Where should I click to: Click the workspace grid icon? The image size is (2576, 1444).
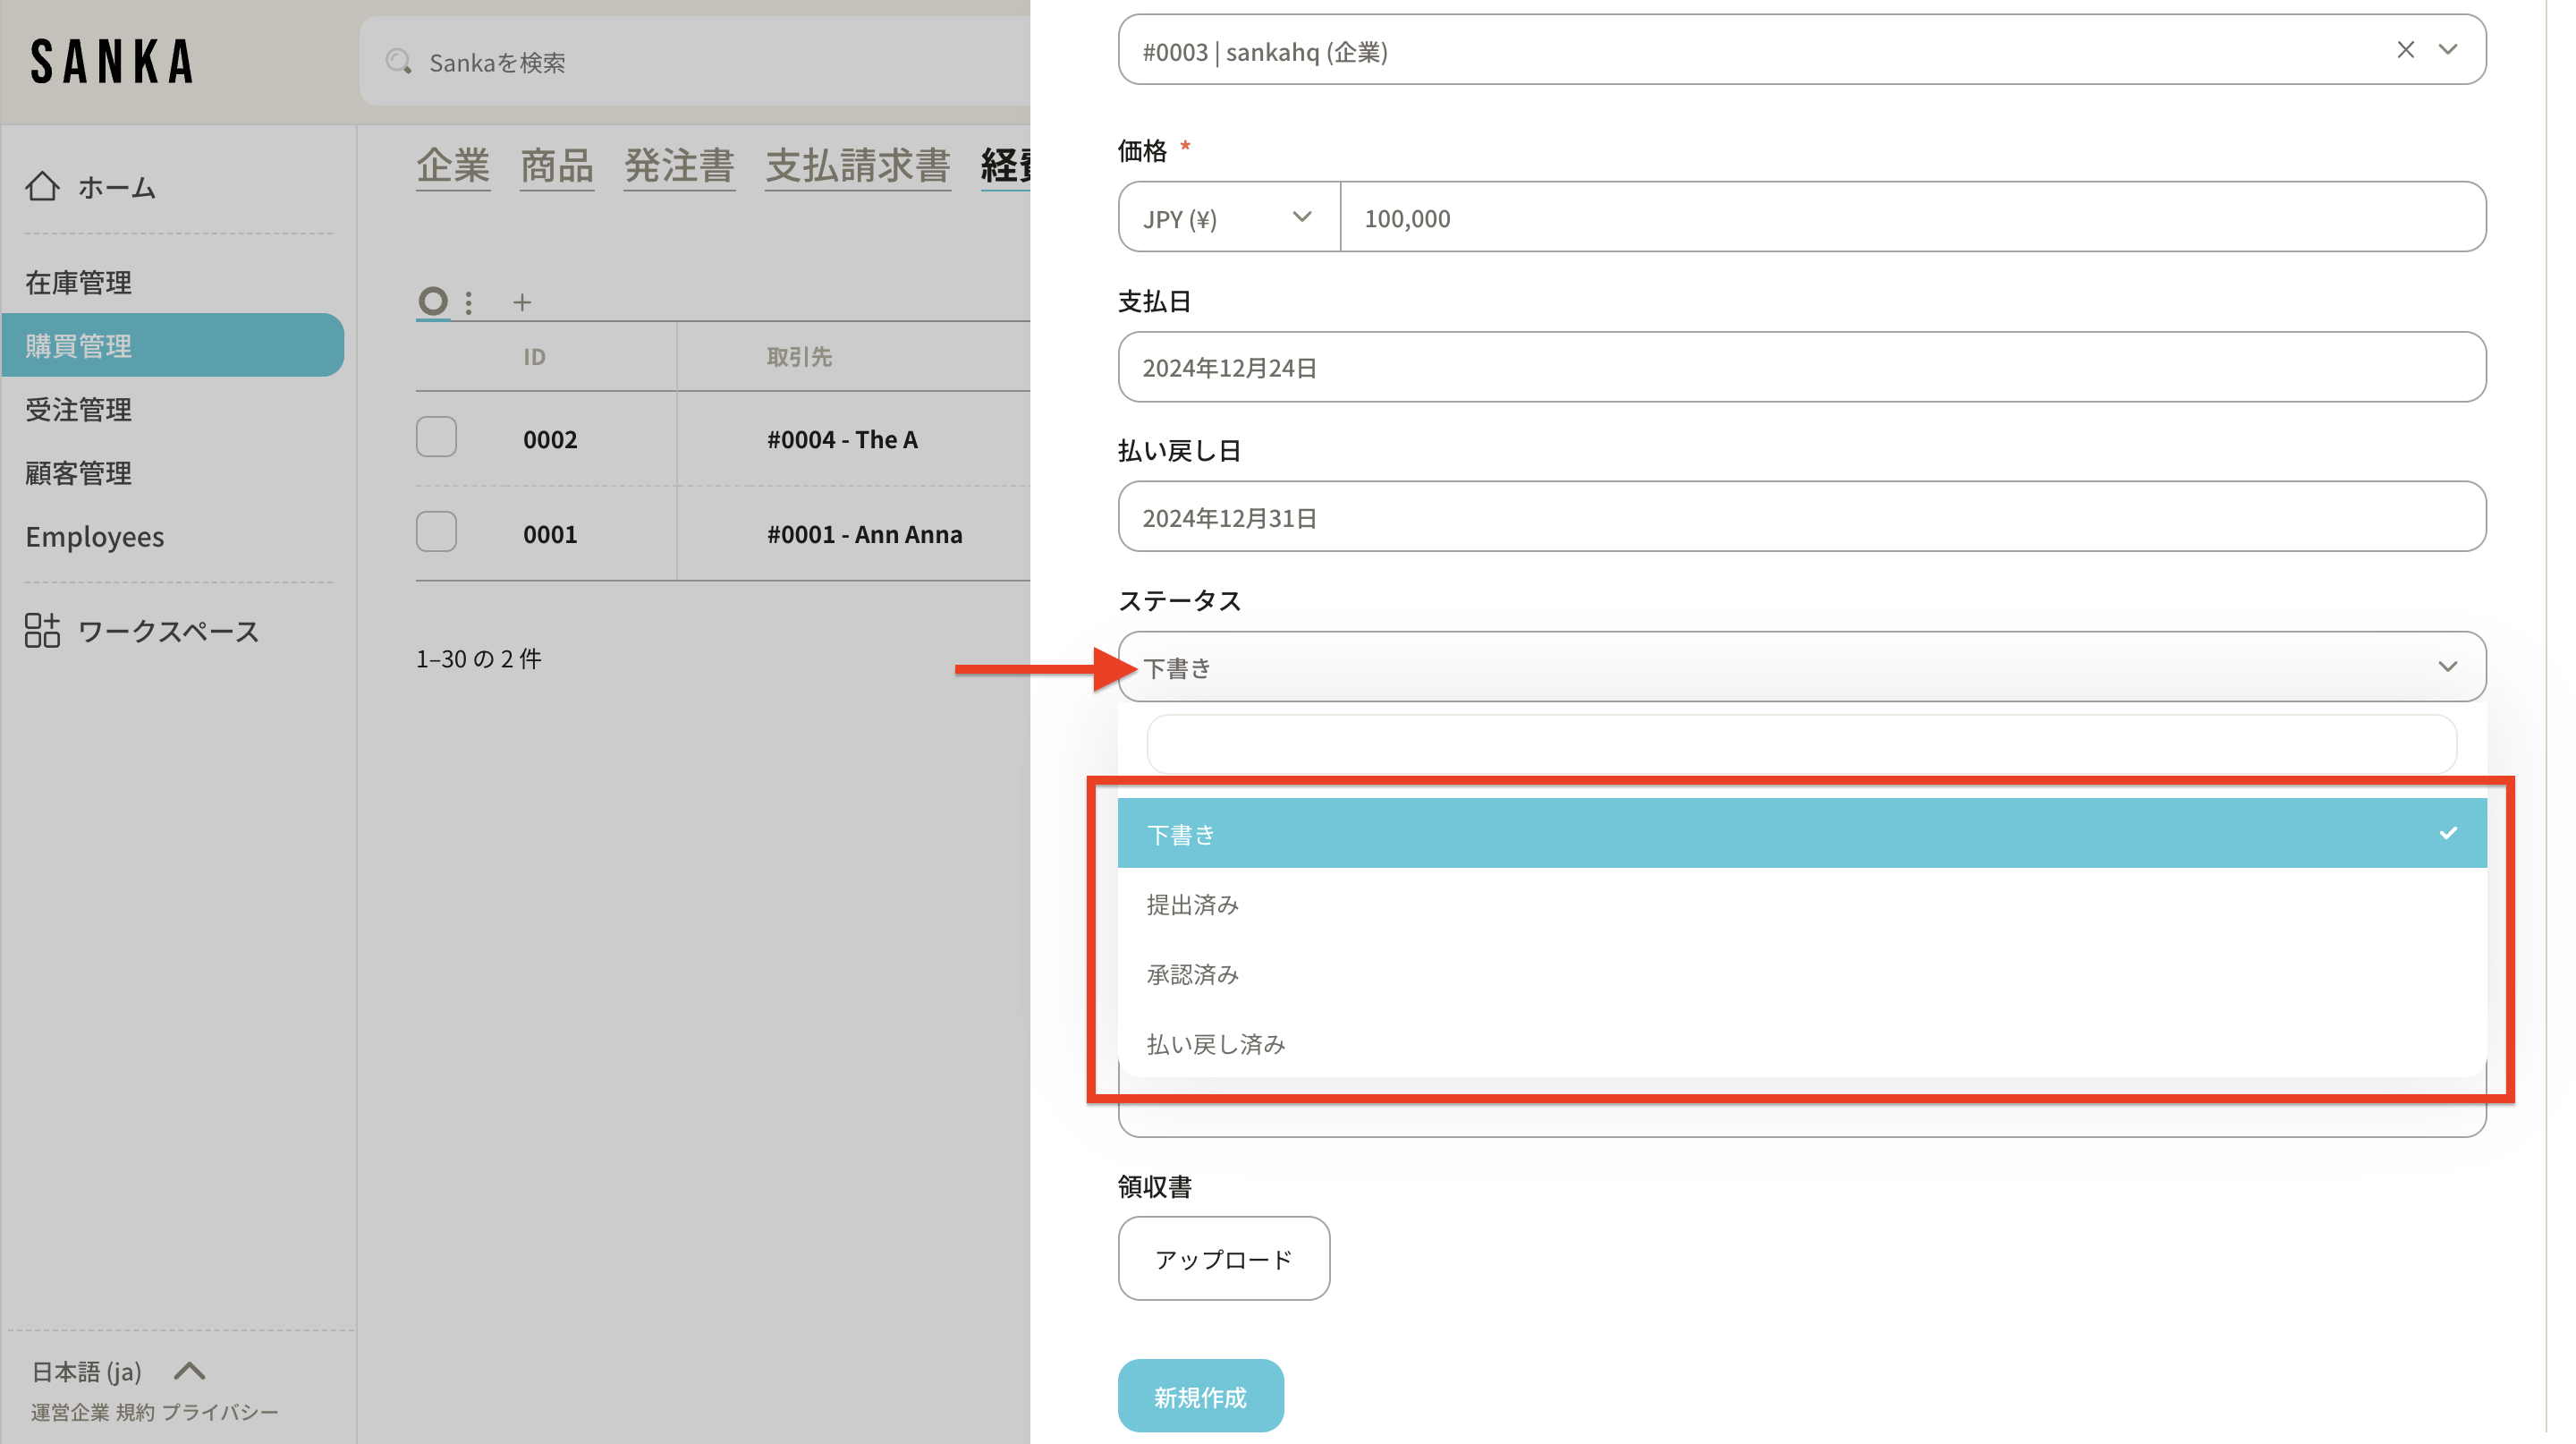(42, 631)
